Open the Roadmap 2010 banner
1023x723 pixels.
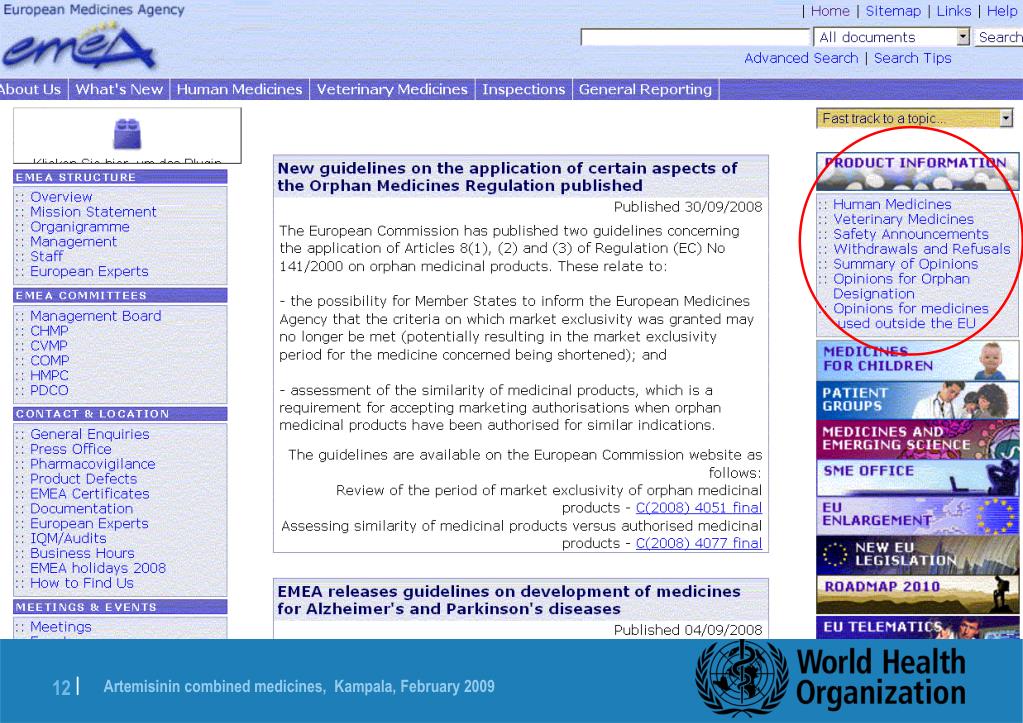[917, 594]
